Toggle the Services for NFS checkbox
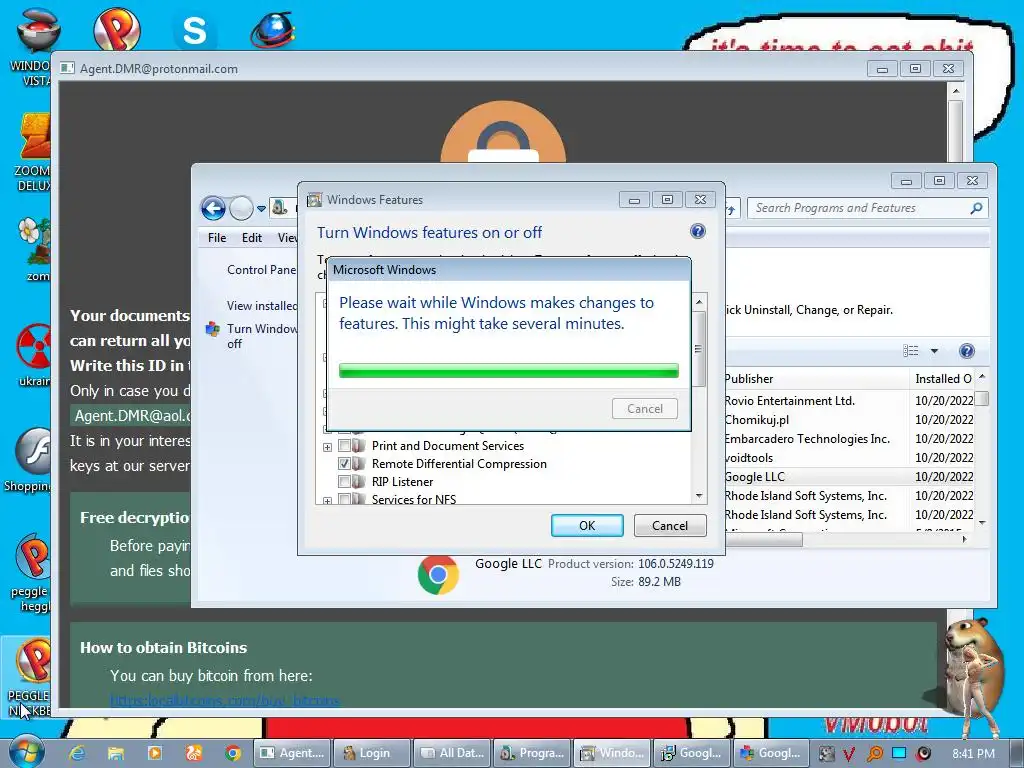The image size is (1024, 768). [344, 500]
